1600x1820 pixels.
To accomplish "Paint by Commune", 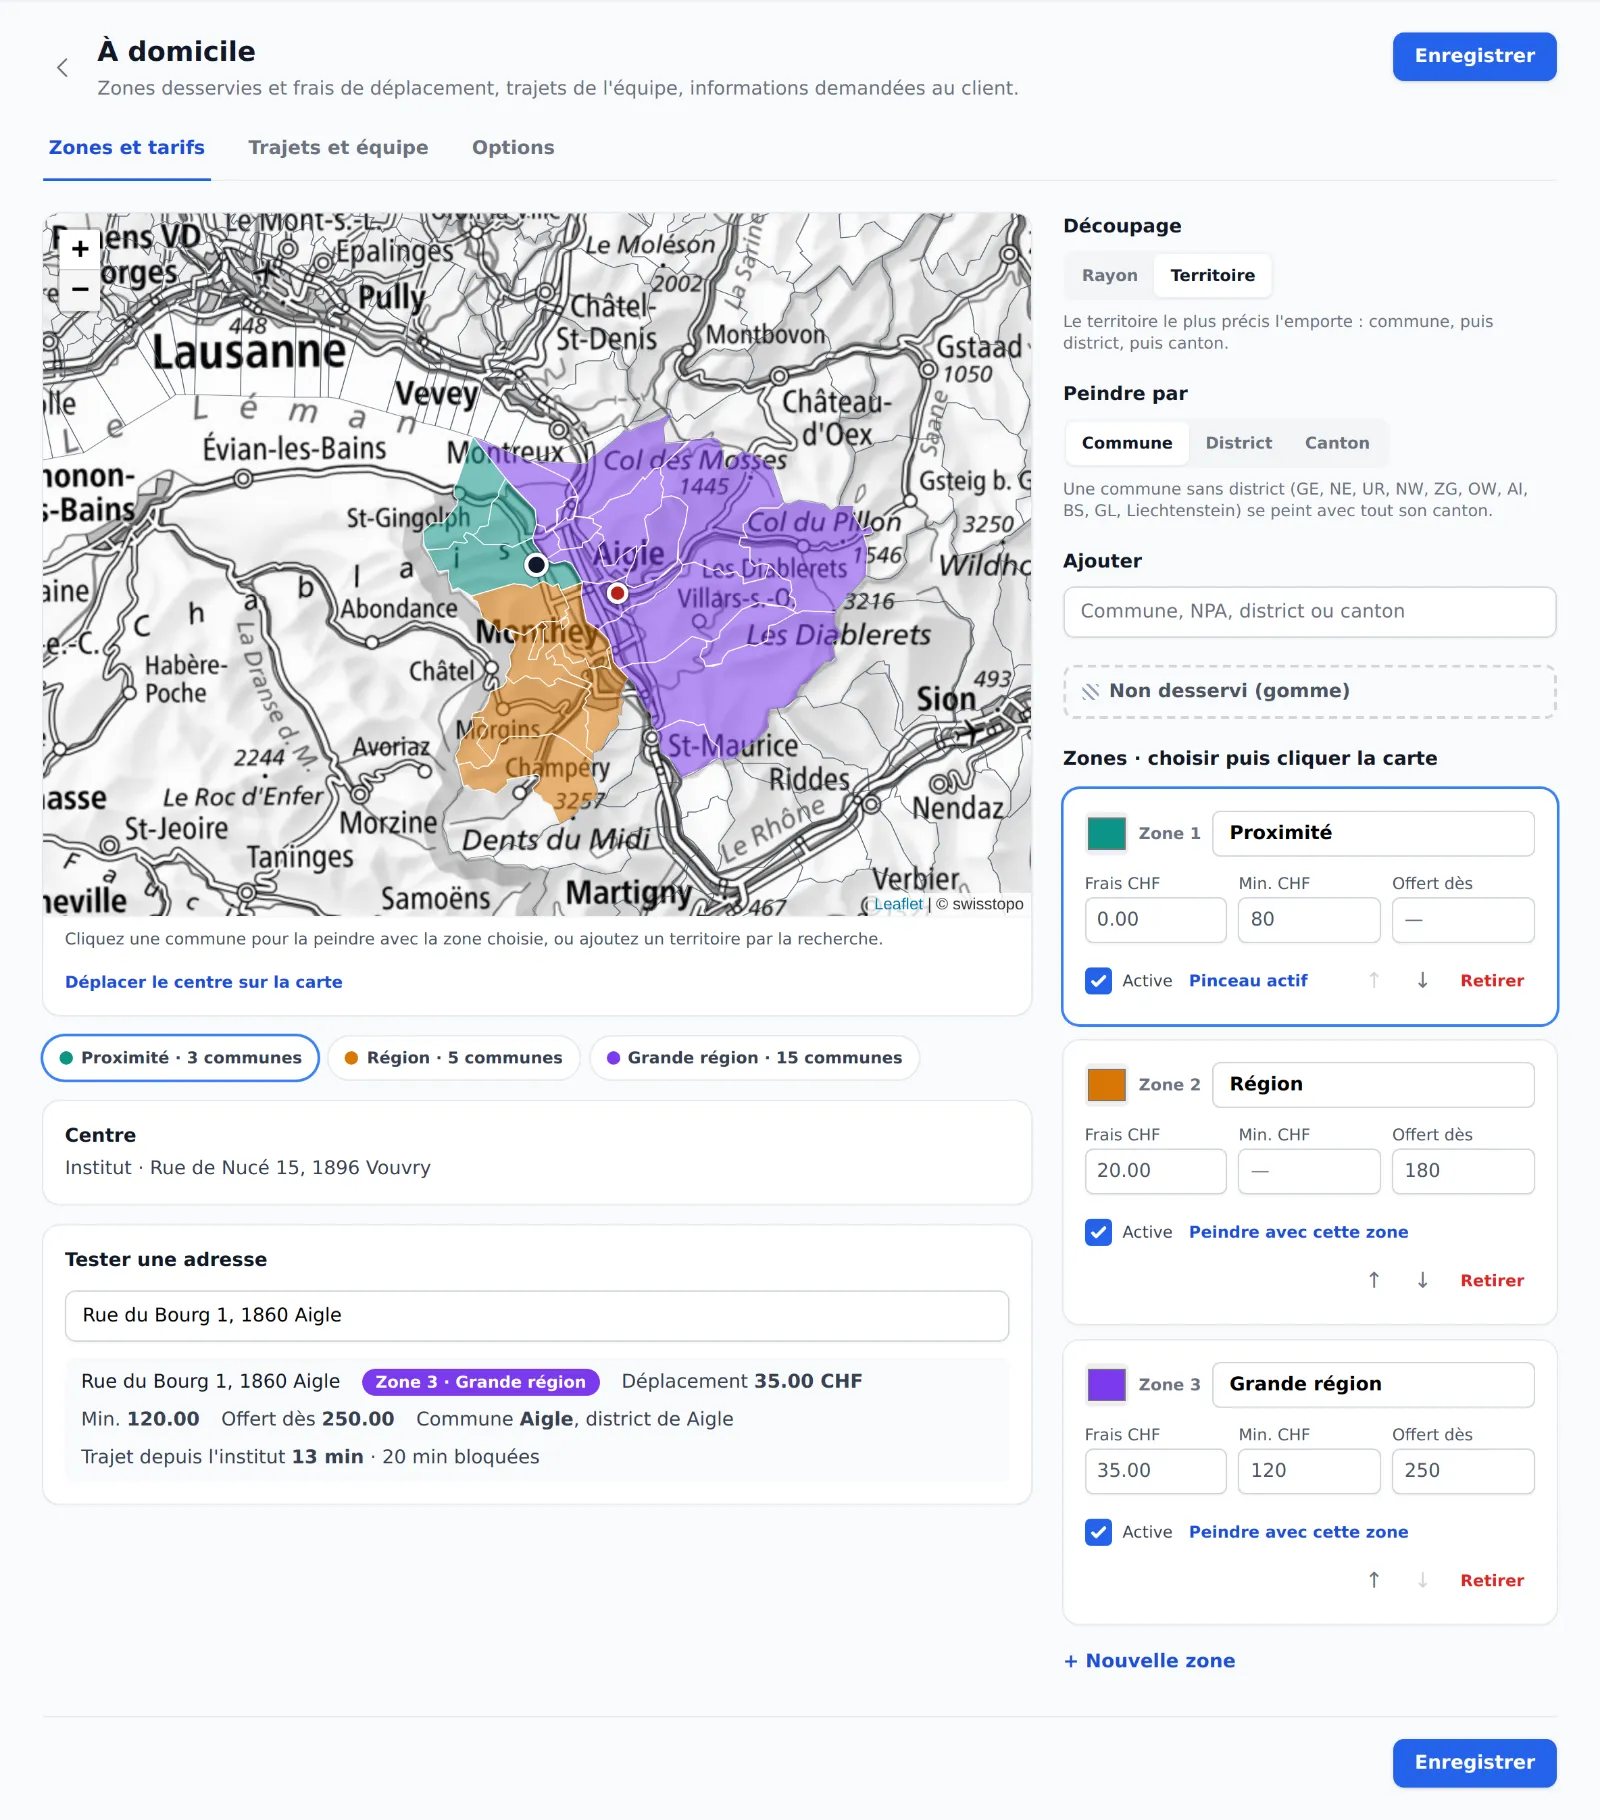I will pyautogui.click(x=1126, y=443).
